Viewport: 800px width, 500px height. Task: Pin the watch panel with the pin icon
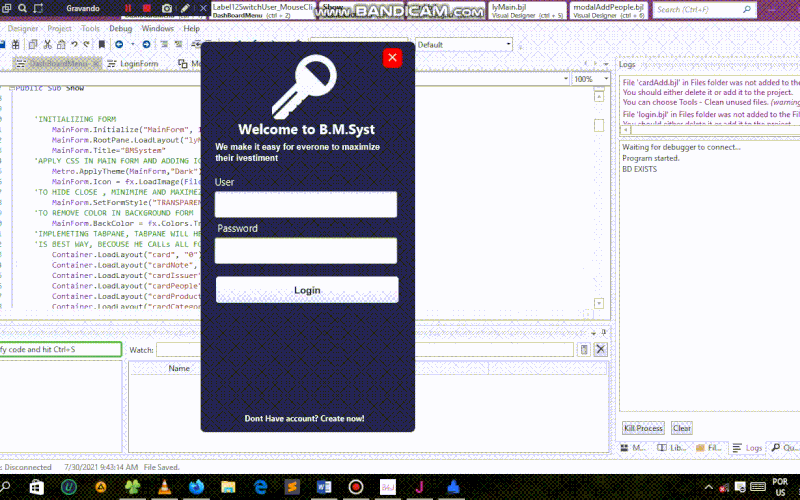(x=604, y=333)
